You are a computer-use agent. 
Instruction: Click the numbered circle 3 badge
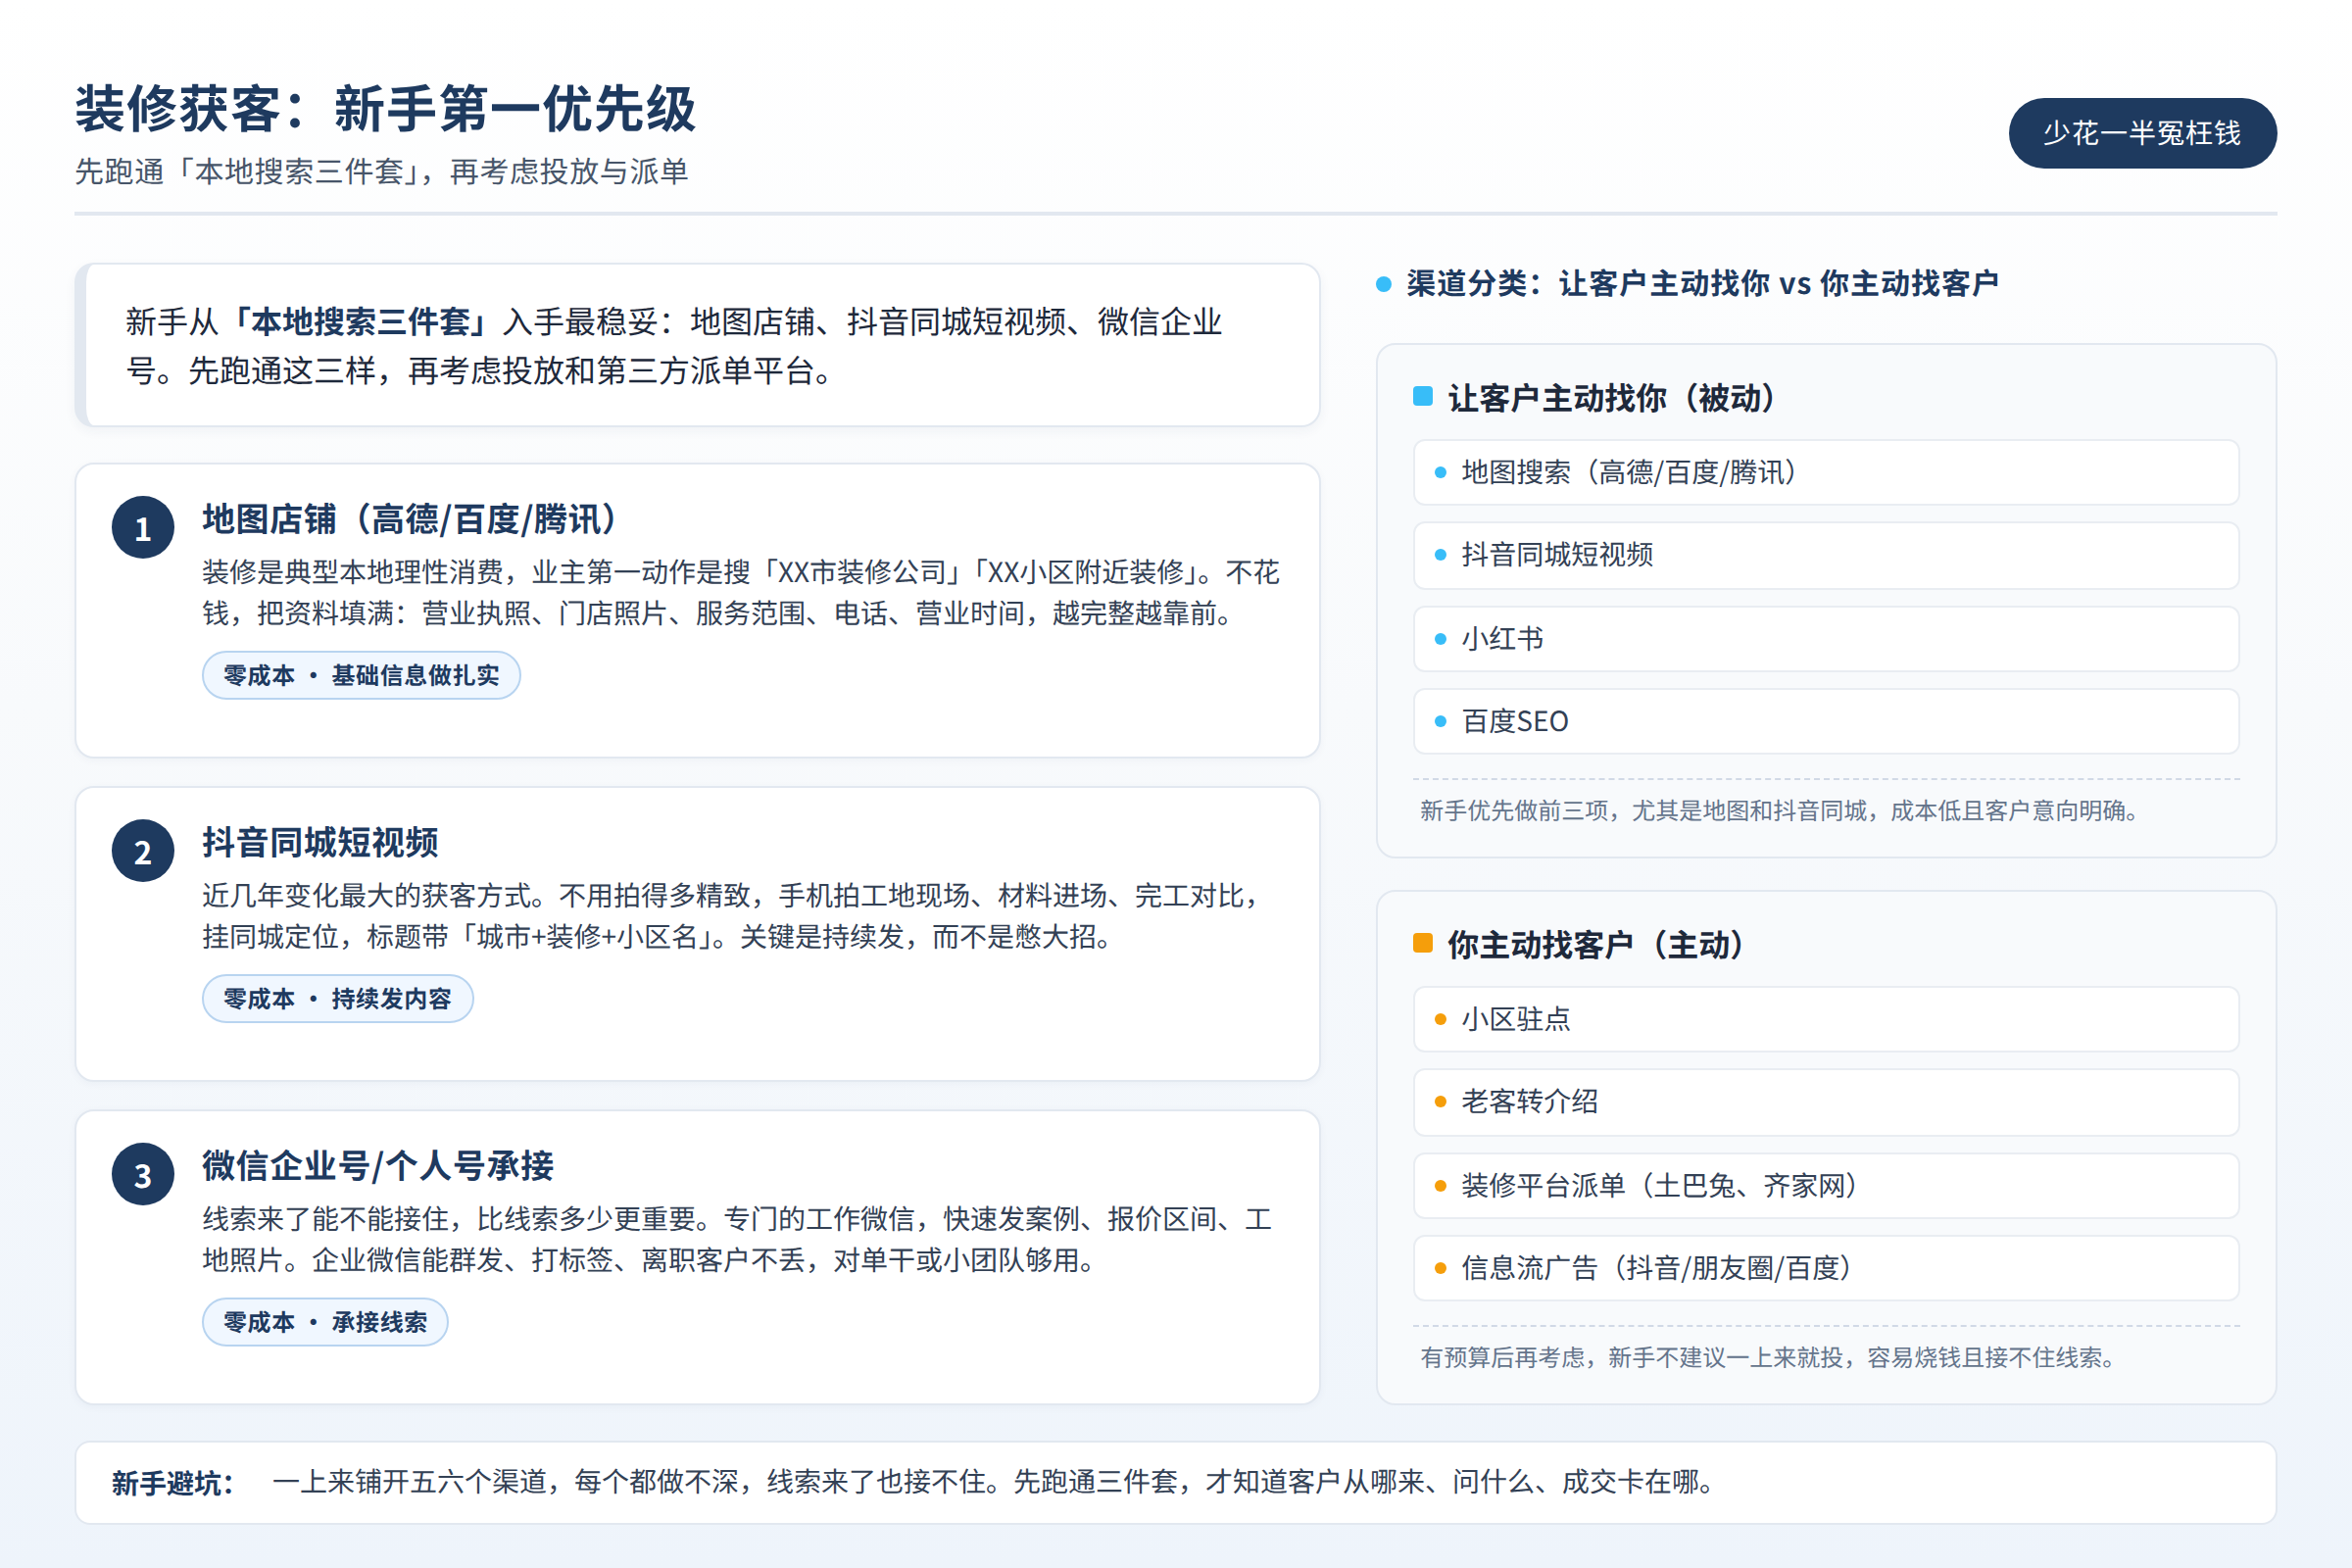point(143,1174)
